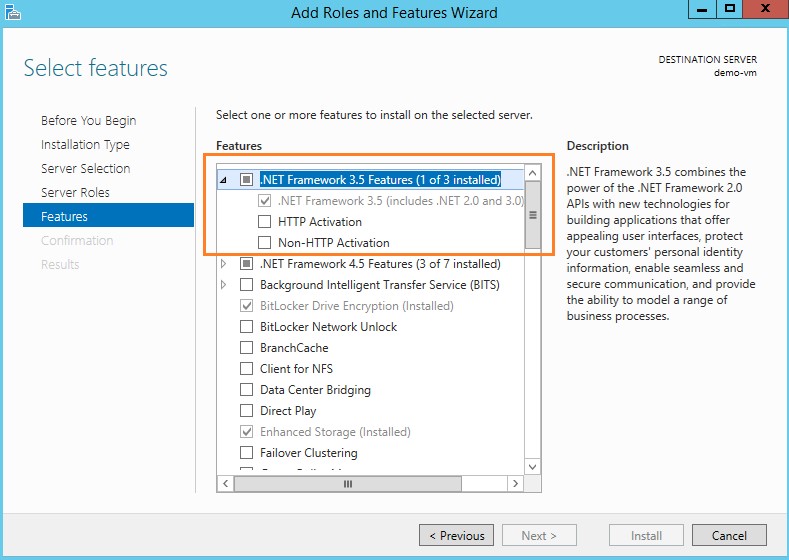Screen dimensions: 789x560
Task: Enable the HTTP Activation checkbox
Action: point(265,222)
